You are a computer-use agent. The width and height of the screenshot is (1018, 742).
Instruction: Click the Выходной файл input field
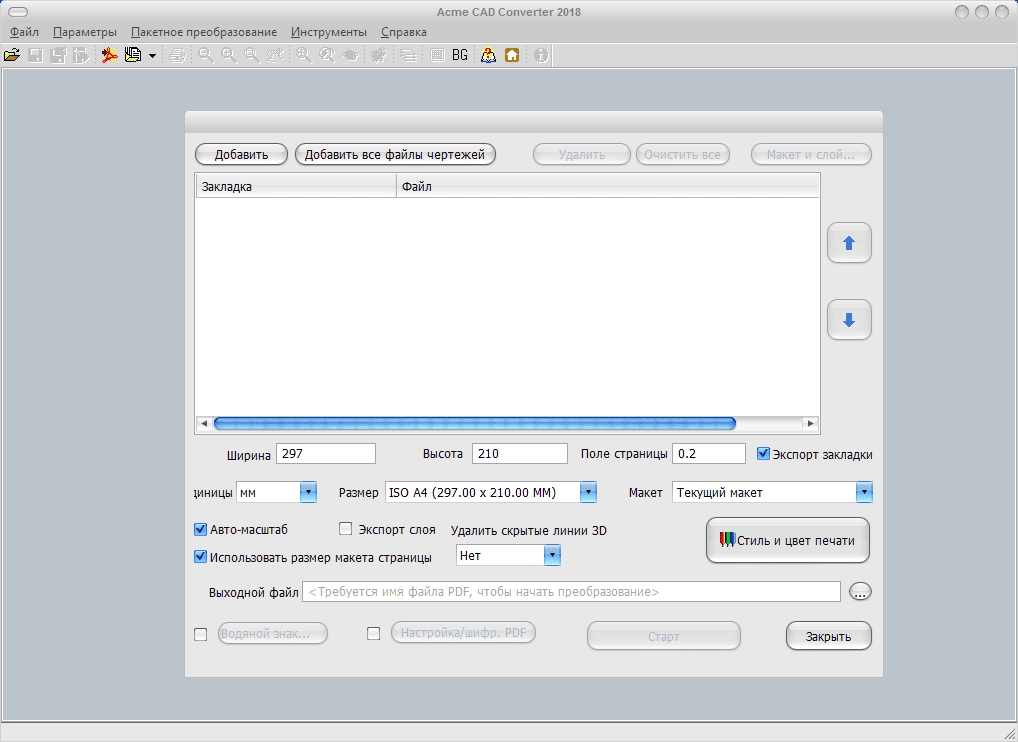tap(571, 591)
